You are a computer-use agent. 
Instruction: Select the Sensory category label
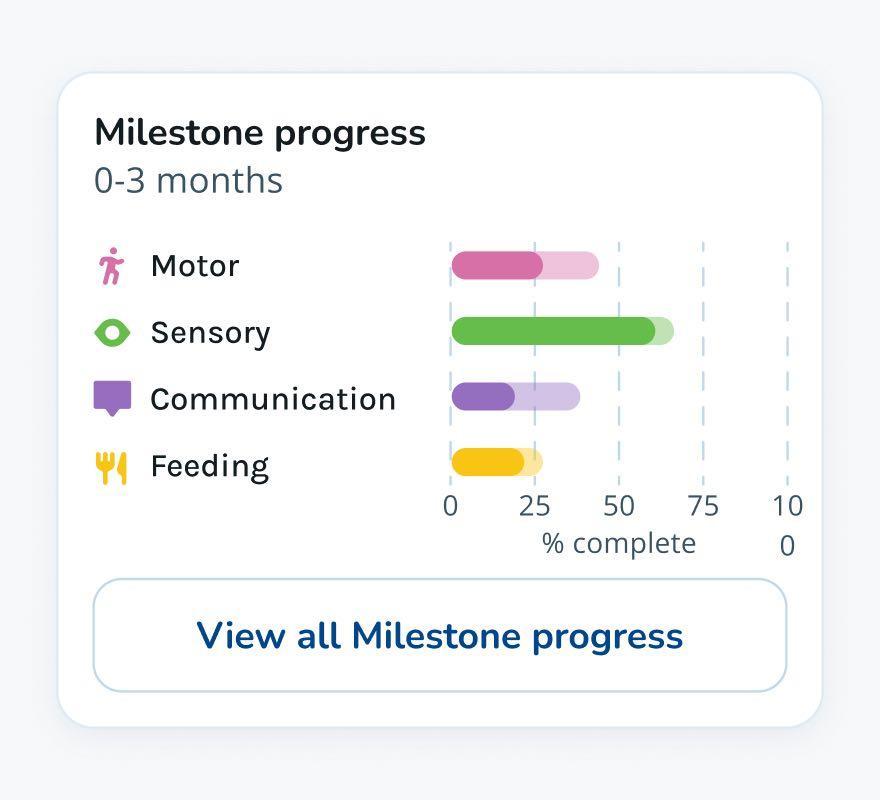click(210, 333)
